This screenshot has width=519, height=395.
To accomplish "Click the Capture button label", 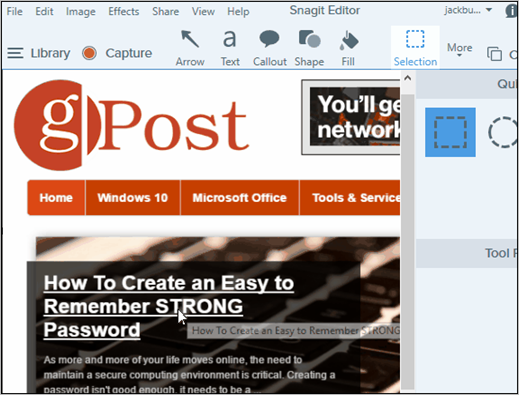I will 129,53.
